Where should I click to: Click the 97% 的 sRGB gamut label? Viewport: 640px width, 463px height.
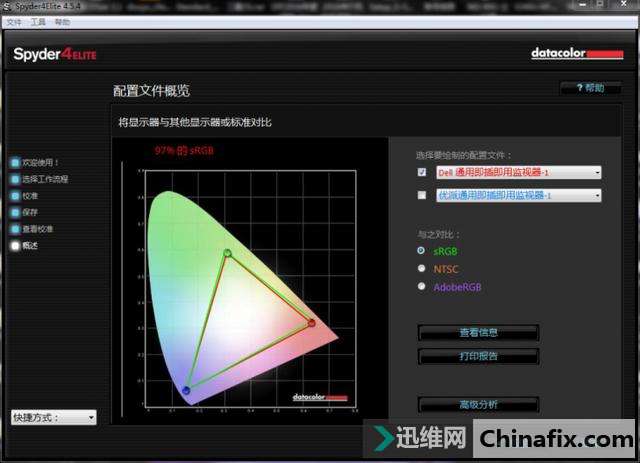(x=184, y=150)
